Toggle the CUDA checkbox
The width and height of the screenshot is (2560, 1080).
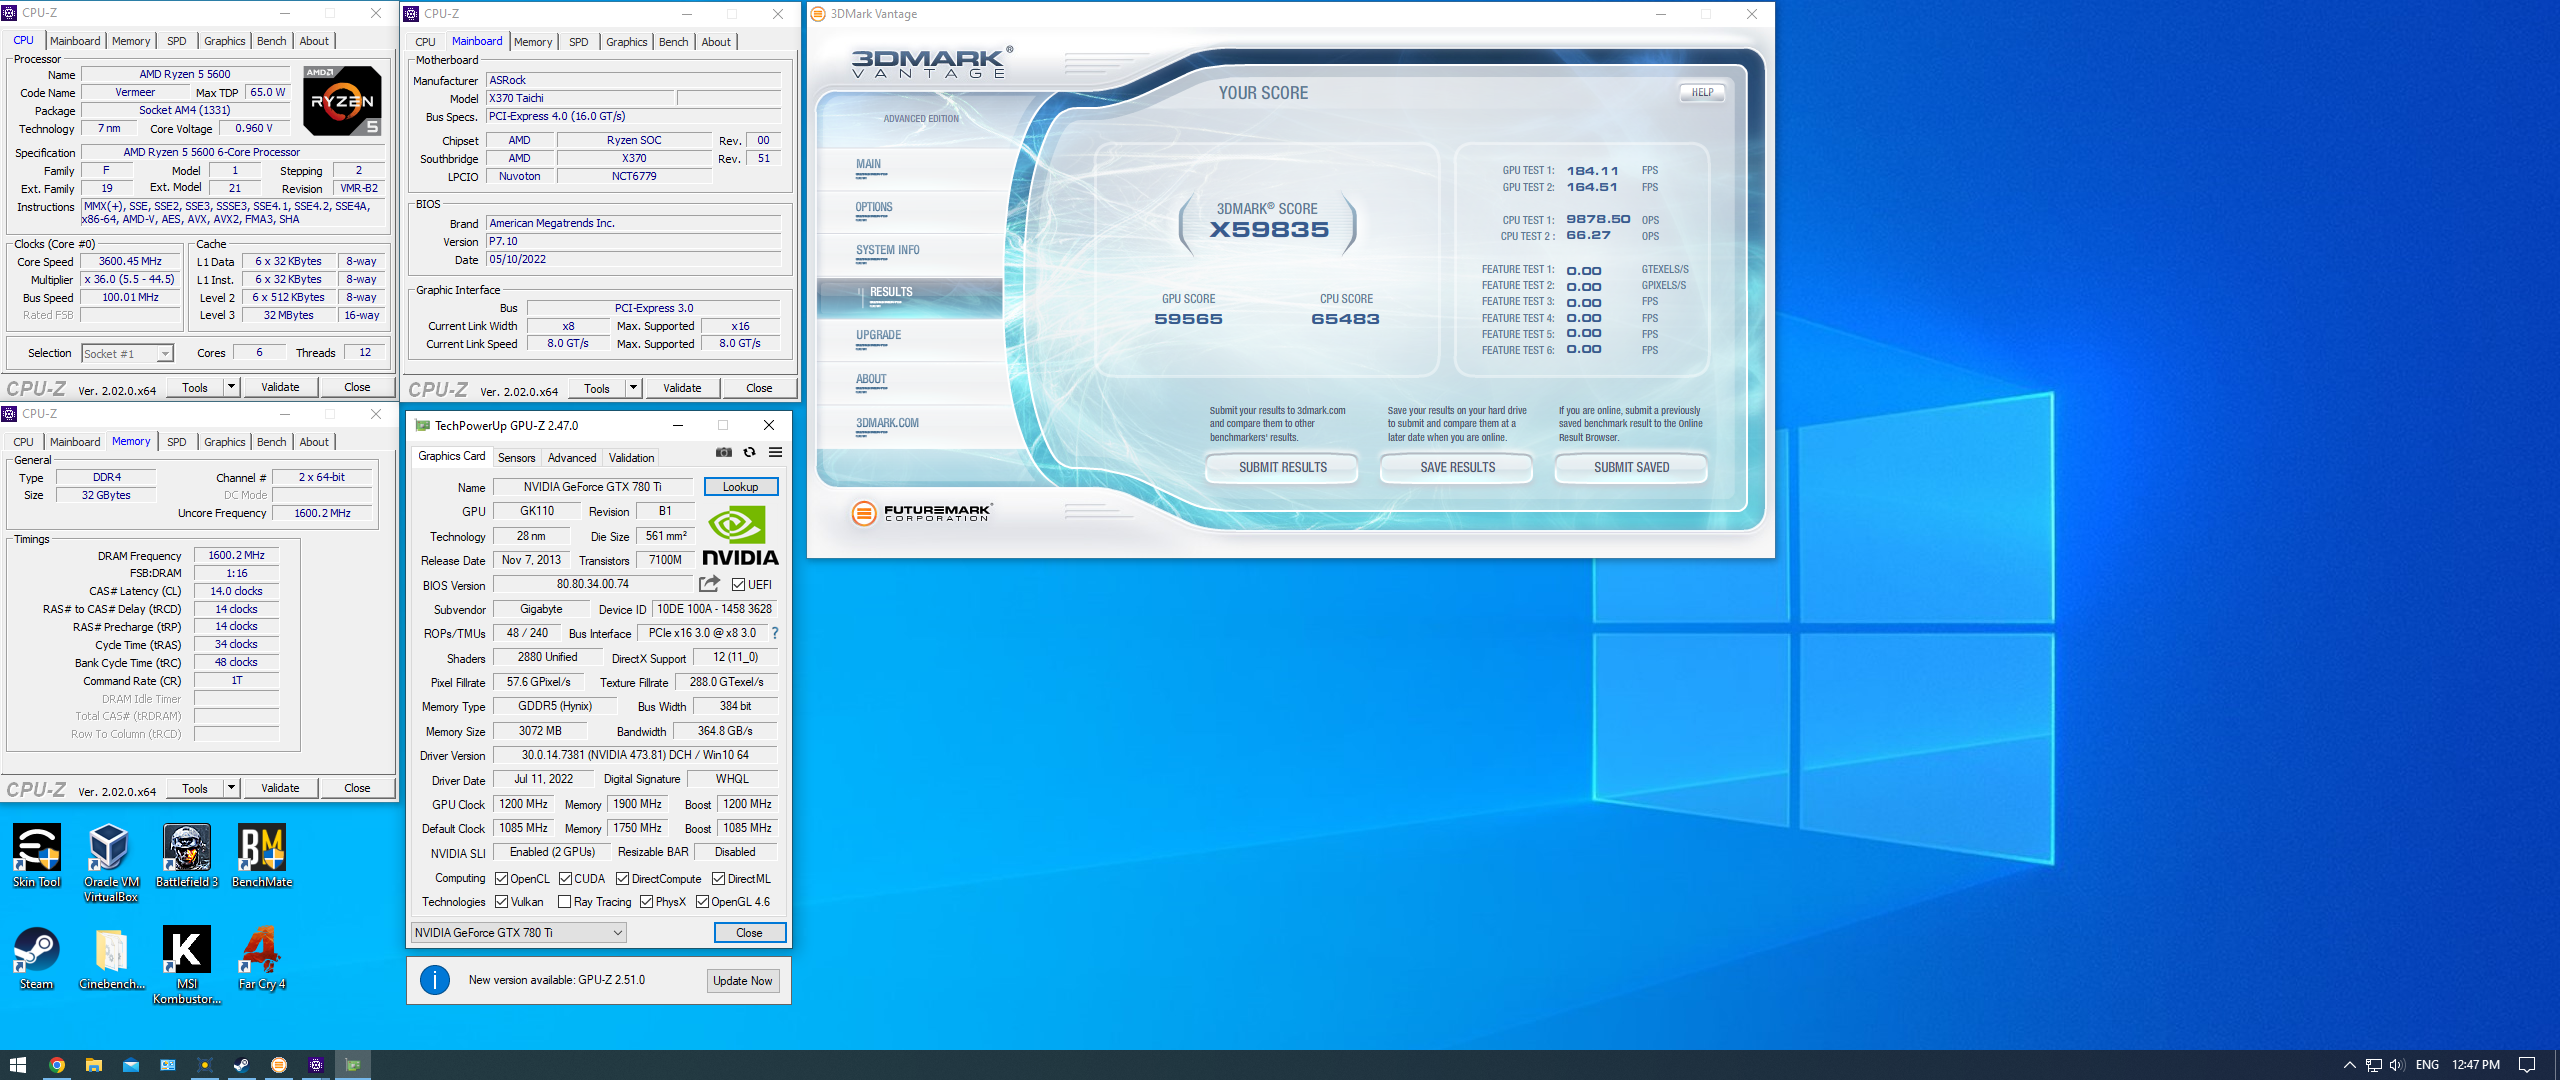point(565,879)
